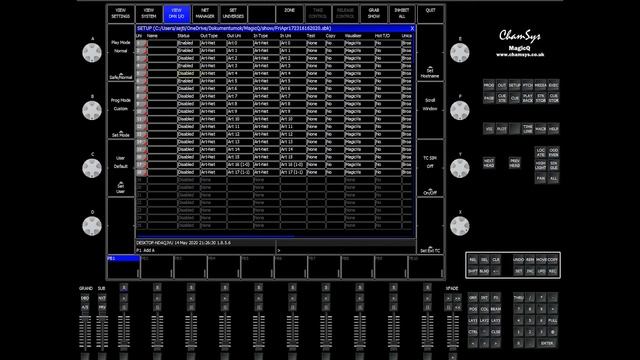Click the FULL keypad key
The image size is (640, 360).
553,320
